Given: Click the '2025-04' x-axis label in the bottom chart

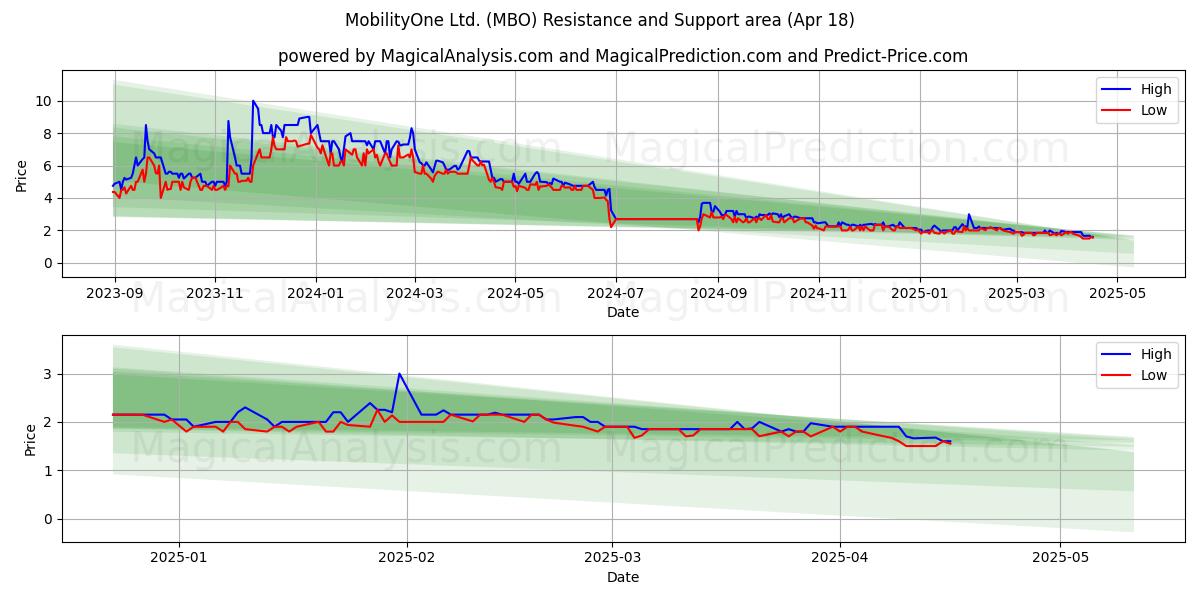Looking at the screenshot, I should point(840,560).
